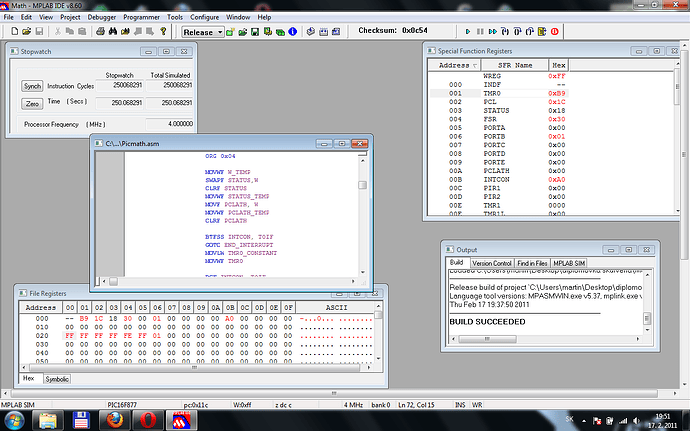Click the yellow question mark Help icon
The width and height of the screenshot is (690, 431).
[x=163, y=31]
